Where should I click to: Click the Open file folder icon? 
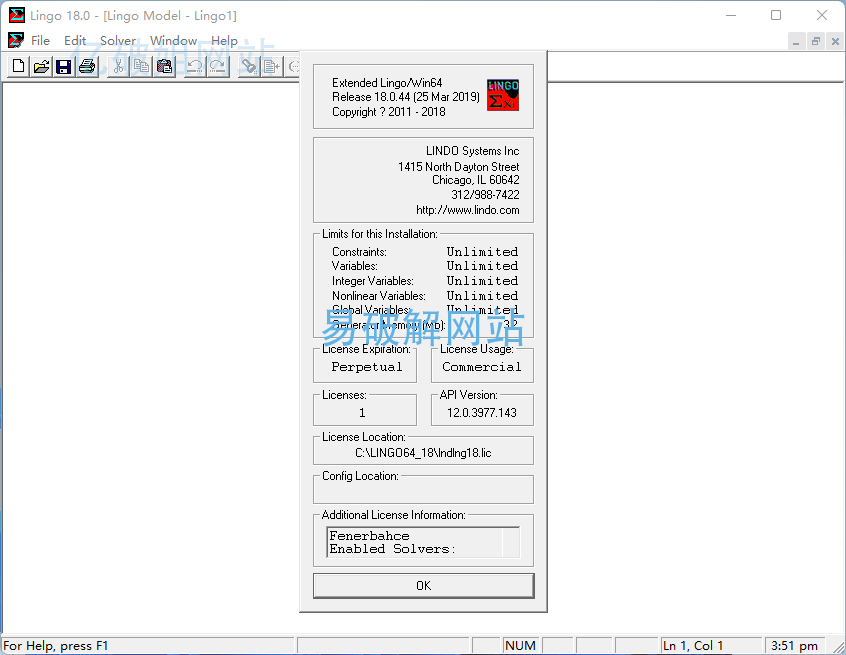[x=41, y=67]
